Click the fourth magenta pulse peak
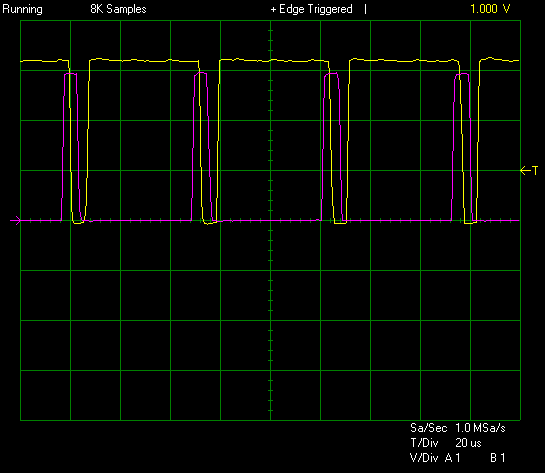The width and height of the screenshot is (545, 473). tap(462, 74)
